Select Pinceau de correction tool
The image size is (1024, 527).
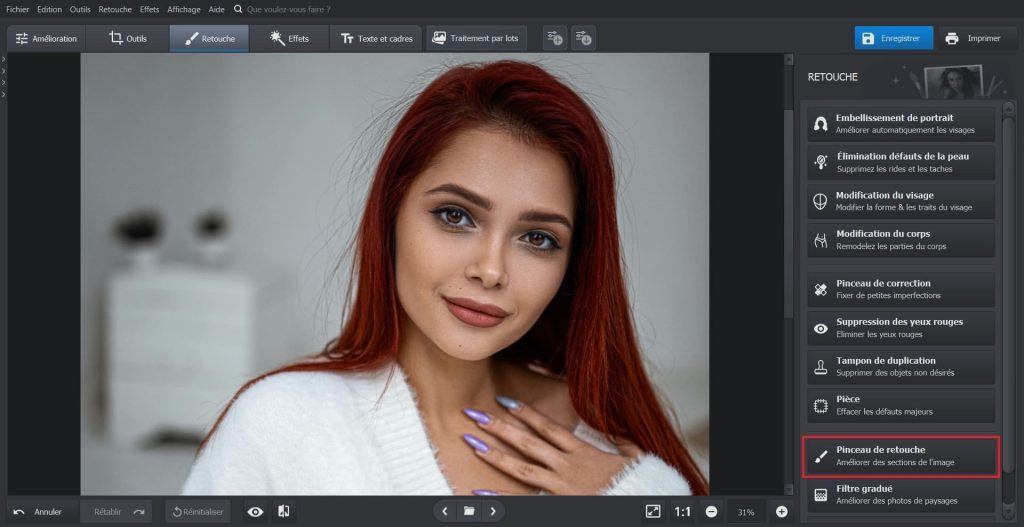pyautogui.click(x=901, y=289)
